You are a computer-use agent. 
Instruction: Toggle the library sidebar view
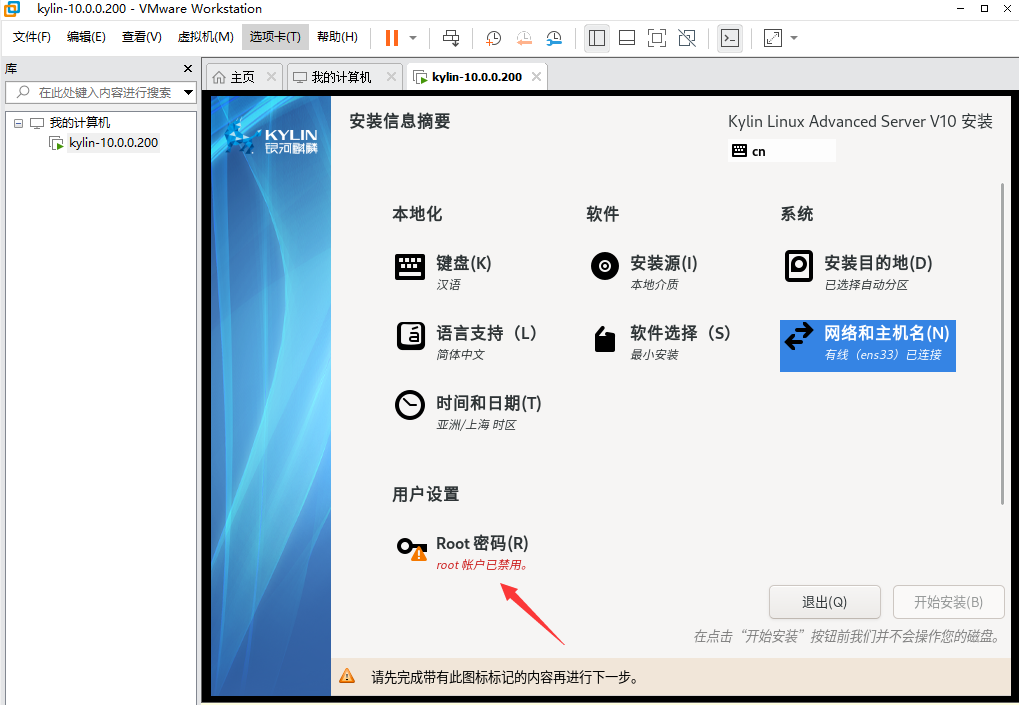pos(597,38)
